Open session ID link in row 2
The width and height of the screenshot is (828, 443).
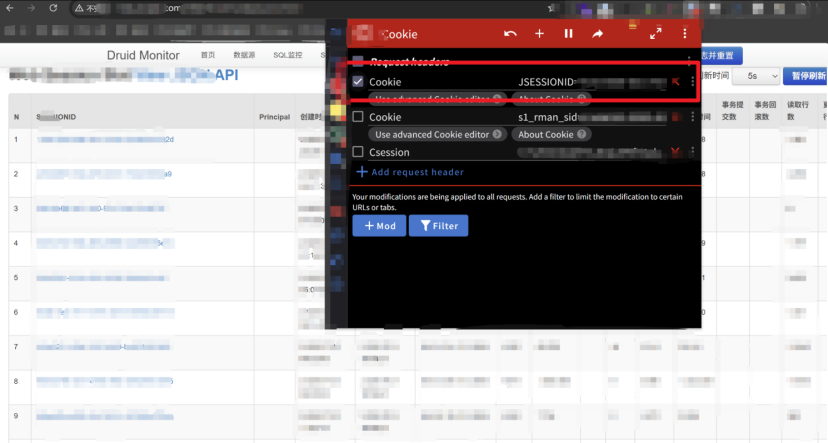pos(104,174)
